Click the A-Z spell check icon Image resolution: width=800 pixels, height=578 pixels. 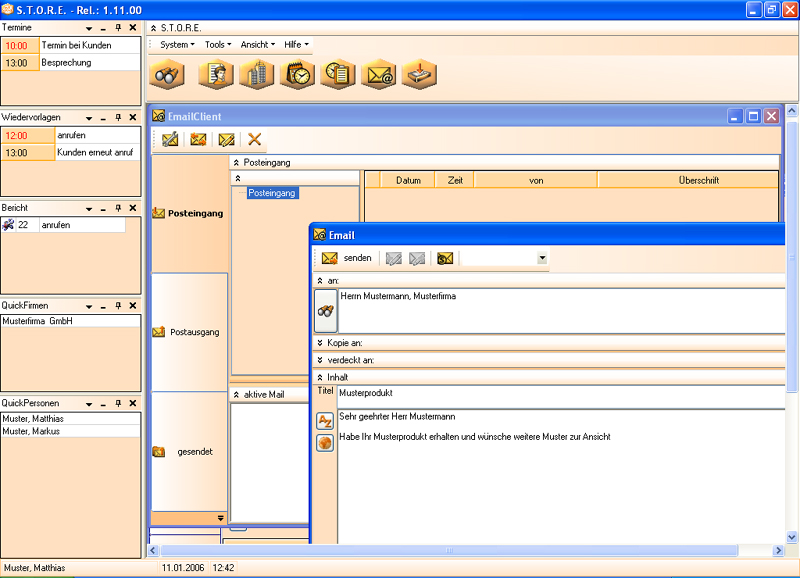pos(325,421)
